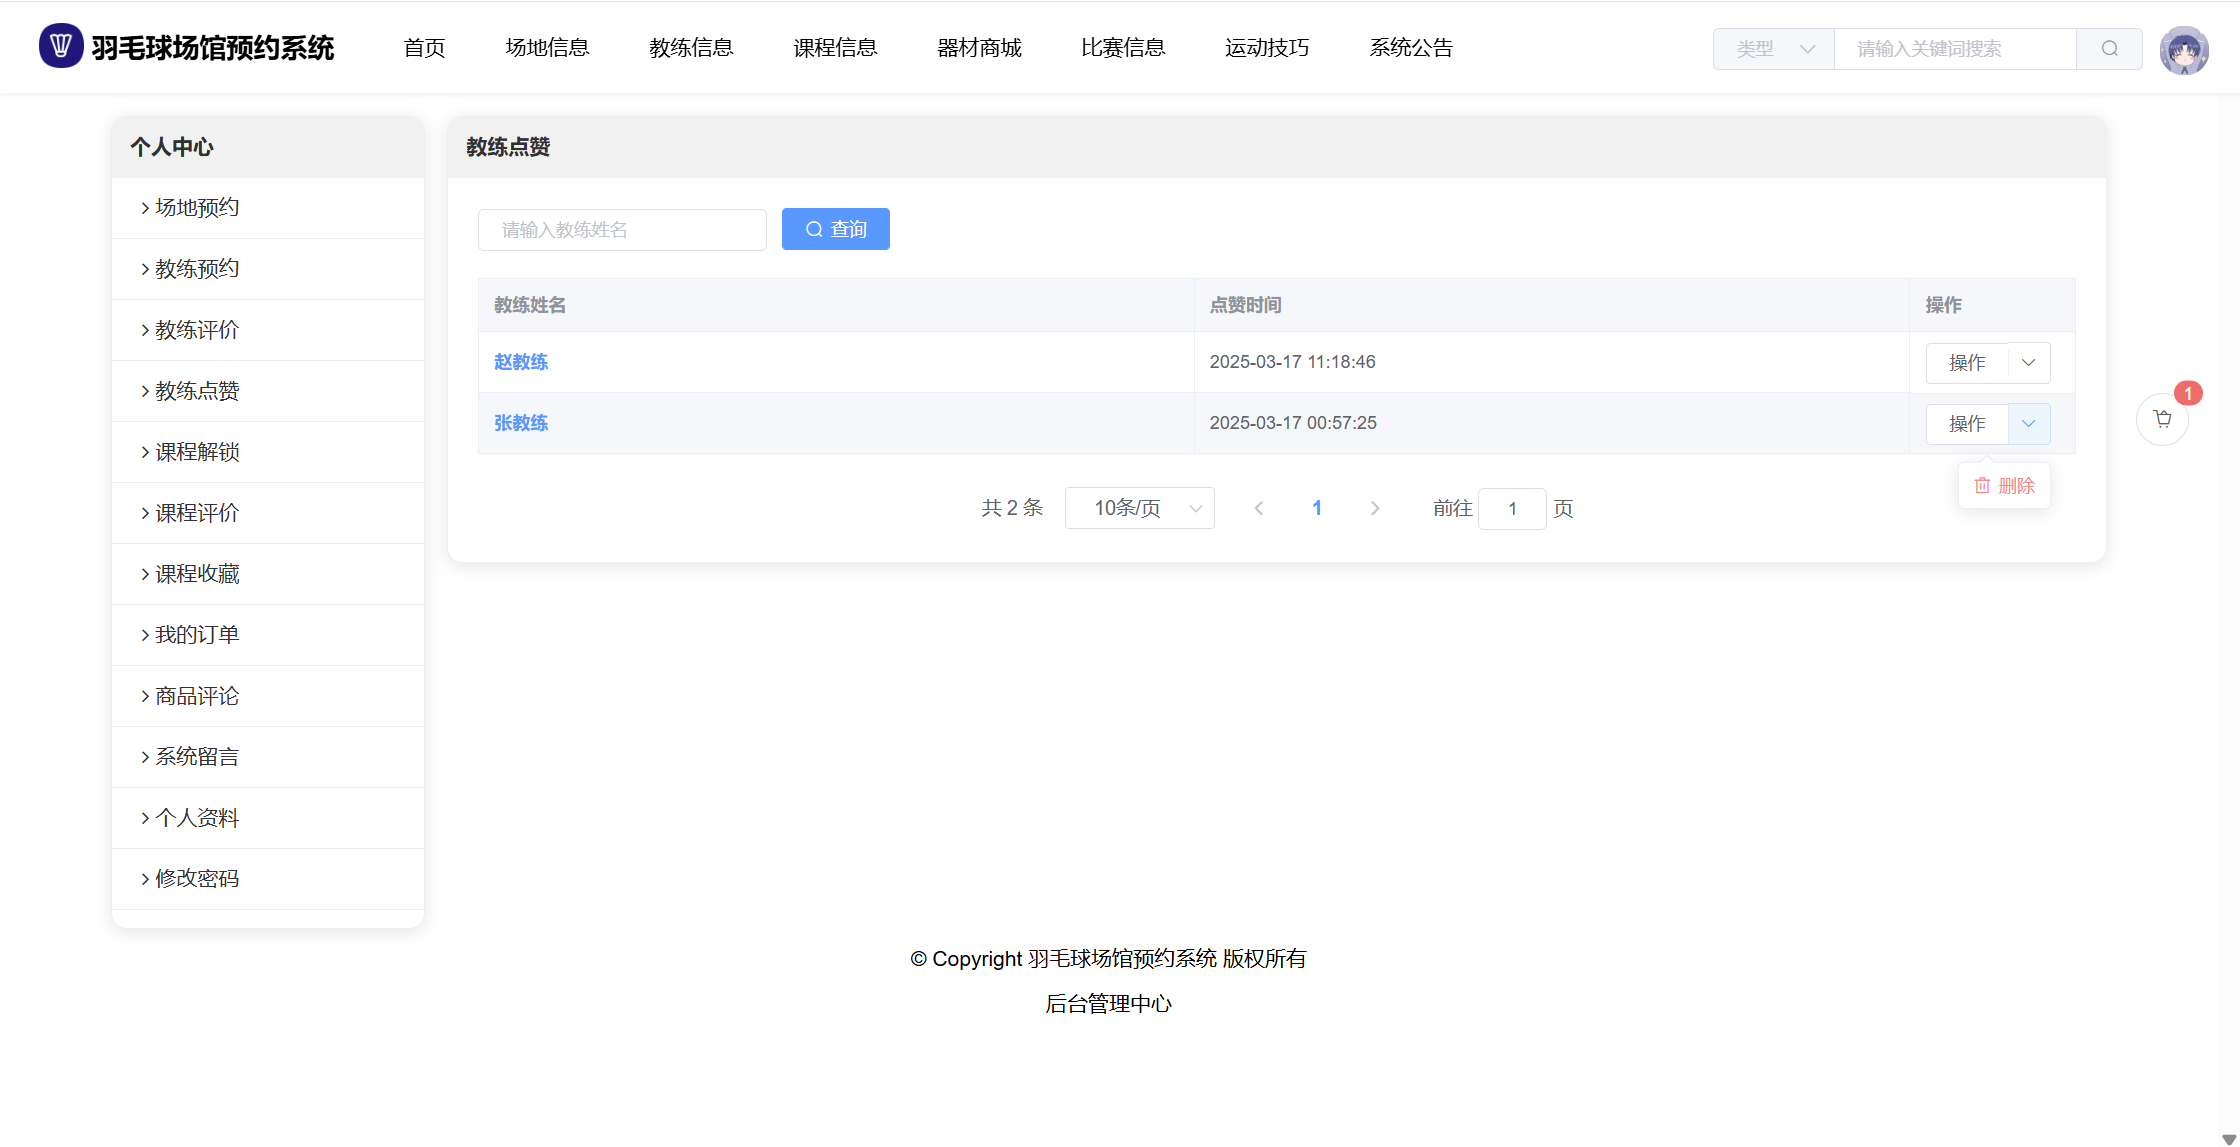Focus the coach name input field

[x=622, y=230]
